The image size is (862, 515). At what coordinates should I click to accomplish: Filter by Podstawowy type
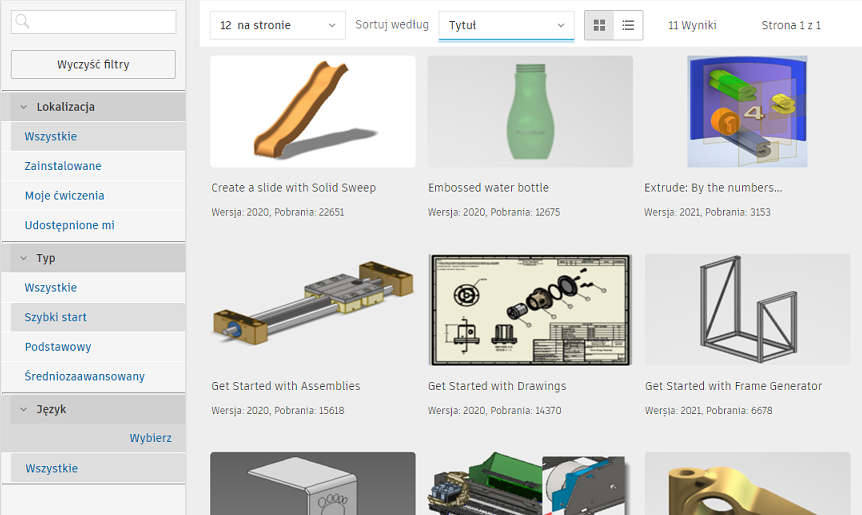tap(98, 347)
